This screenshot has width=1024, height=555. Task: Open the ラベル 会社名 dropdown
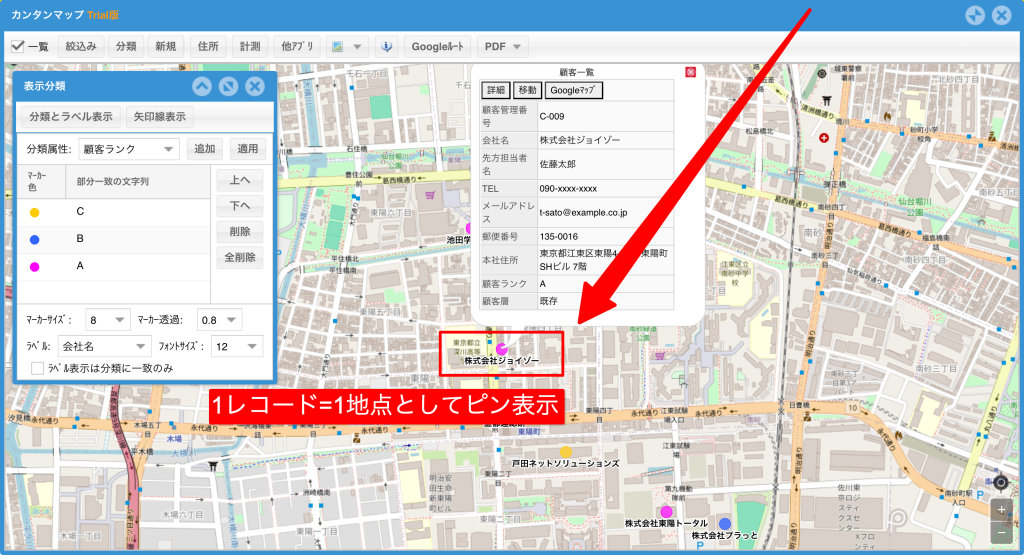(x=104, y=346)
